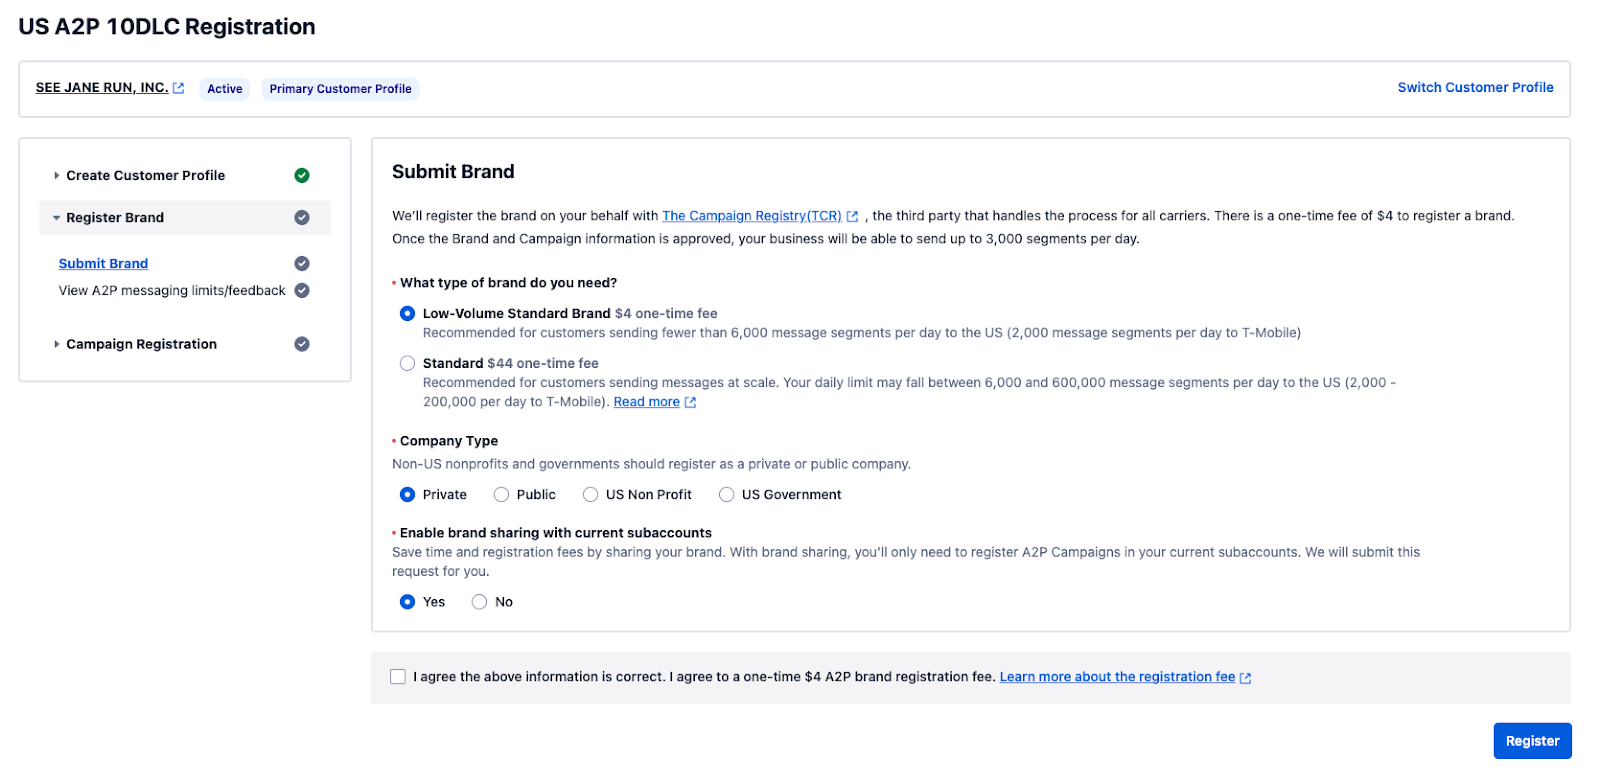Viewport: 1600px width, 781px height.
Task: Click gray checkmark icon beside Register Brand
Action: pyautogui.click(x=302, y=218)
